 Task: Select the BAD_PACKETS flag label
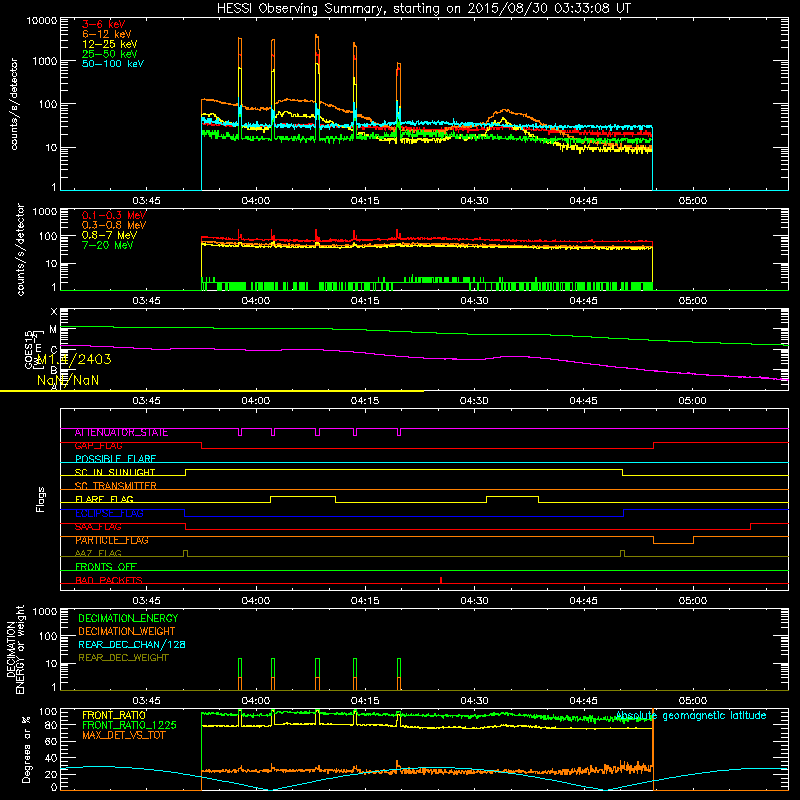click(x=109, y=580)
